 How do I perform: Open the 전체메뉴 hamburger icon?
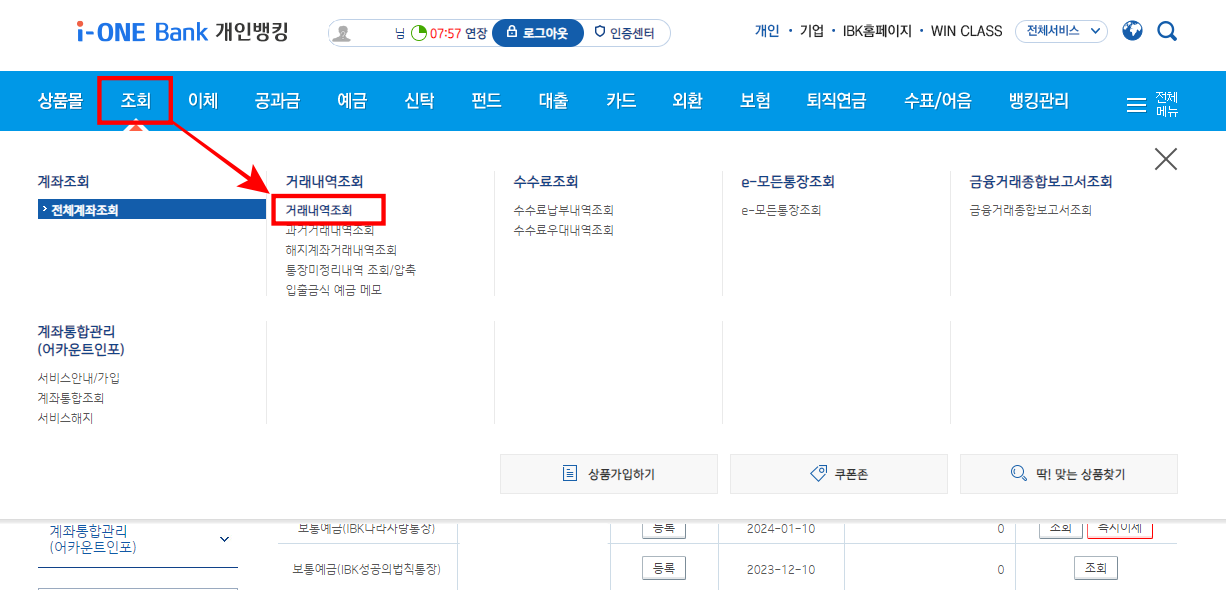tap(1135, 101)
